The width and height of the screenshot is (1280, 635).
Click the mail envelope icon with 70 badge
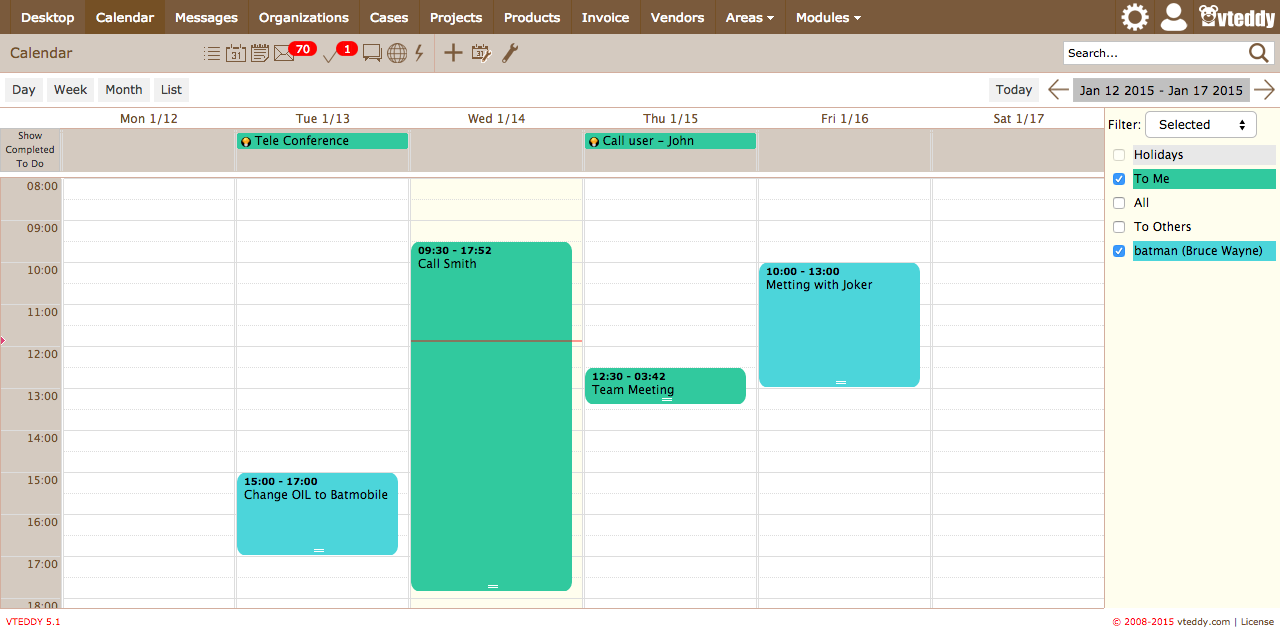284,54
